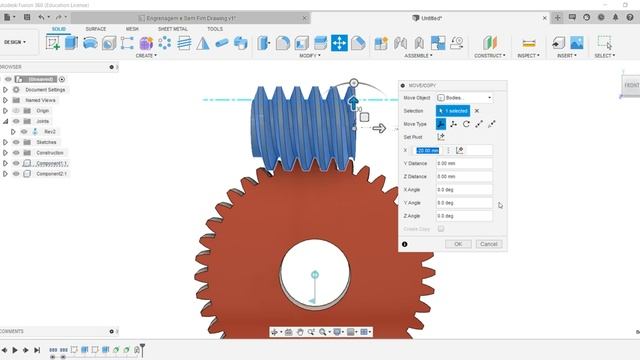
Task: Select the Pipe tool icon
Action: tap(222, 43)
